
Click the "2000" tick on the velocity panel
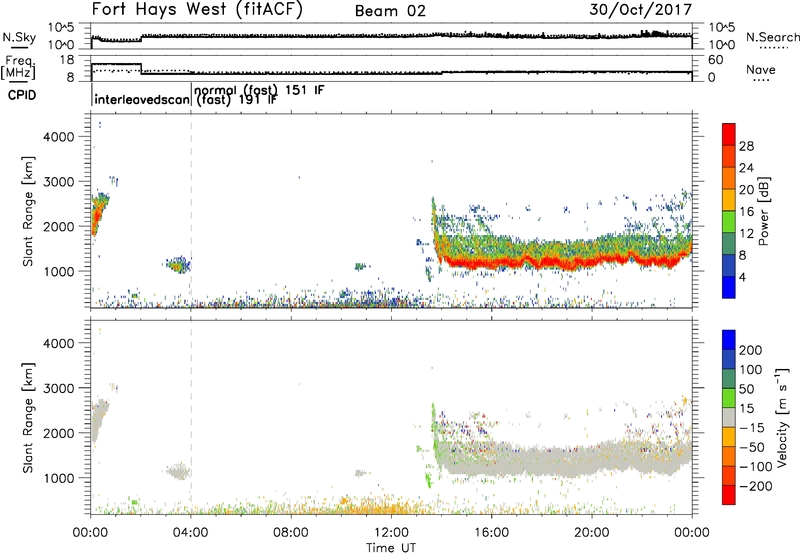[59, 433]
